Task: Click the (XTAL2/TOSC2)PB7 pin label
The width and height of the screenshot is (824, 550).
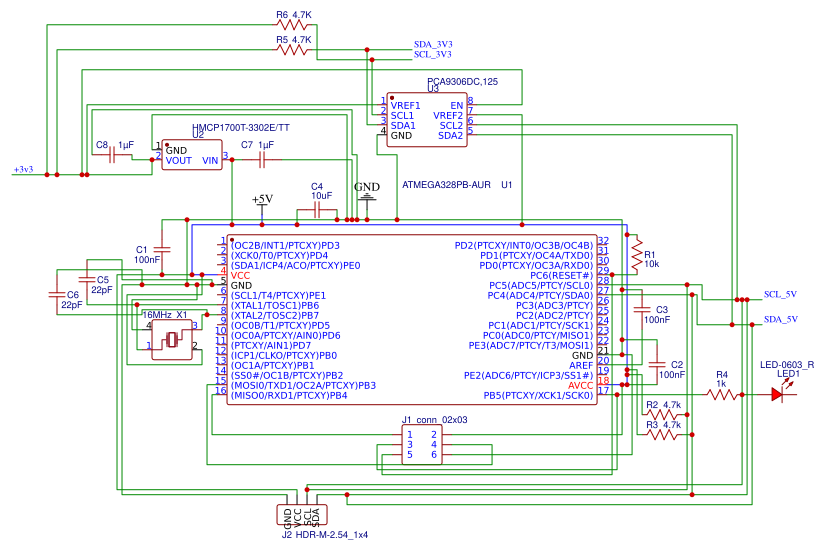Action: (x=275, y=315)
